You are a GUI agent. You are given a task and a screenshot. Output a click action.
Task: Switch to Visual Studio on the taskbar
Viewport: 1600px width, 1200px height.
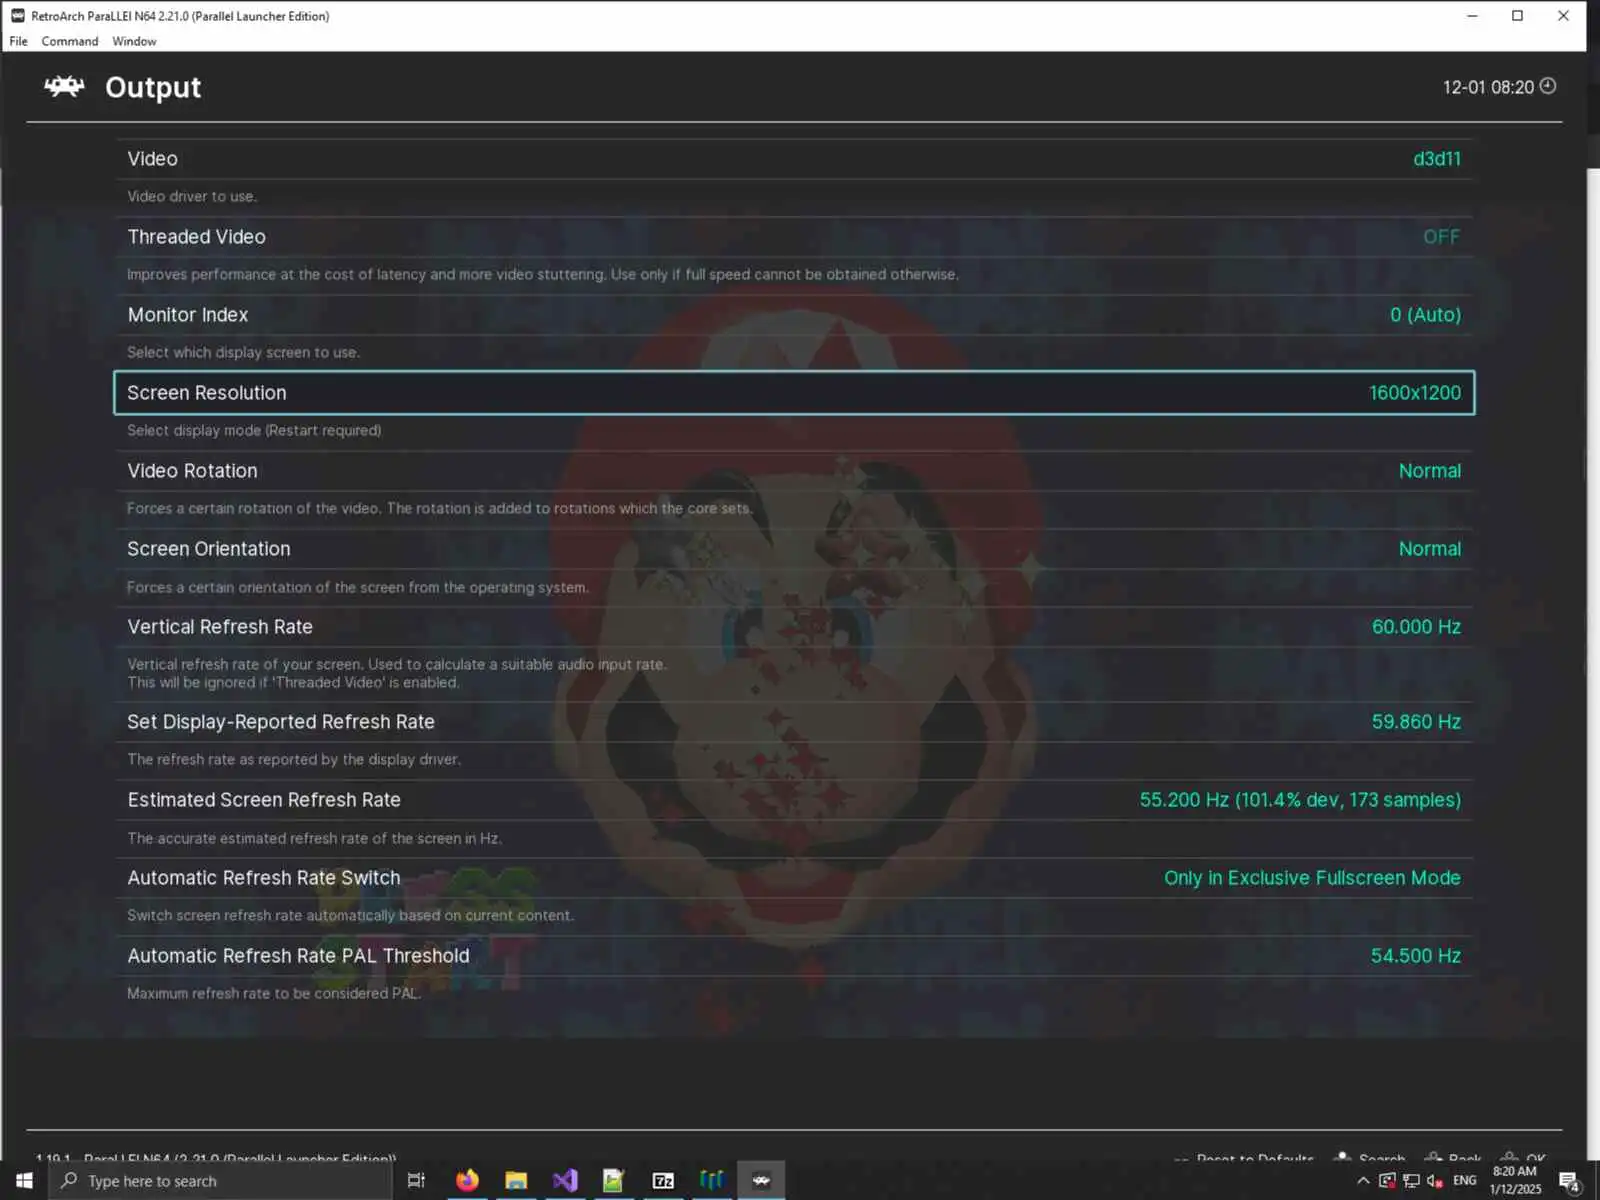point(565,1181)
